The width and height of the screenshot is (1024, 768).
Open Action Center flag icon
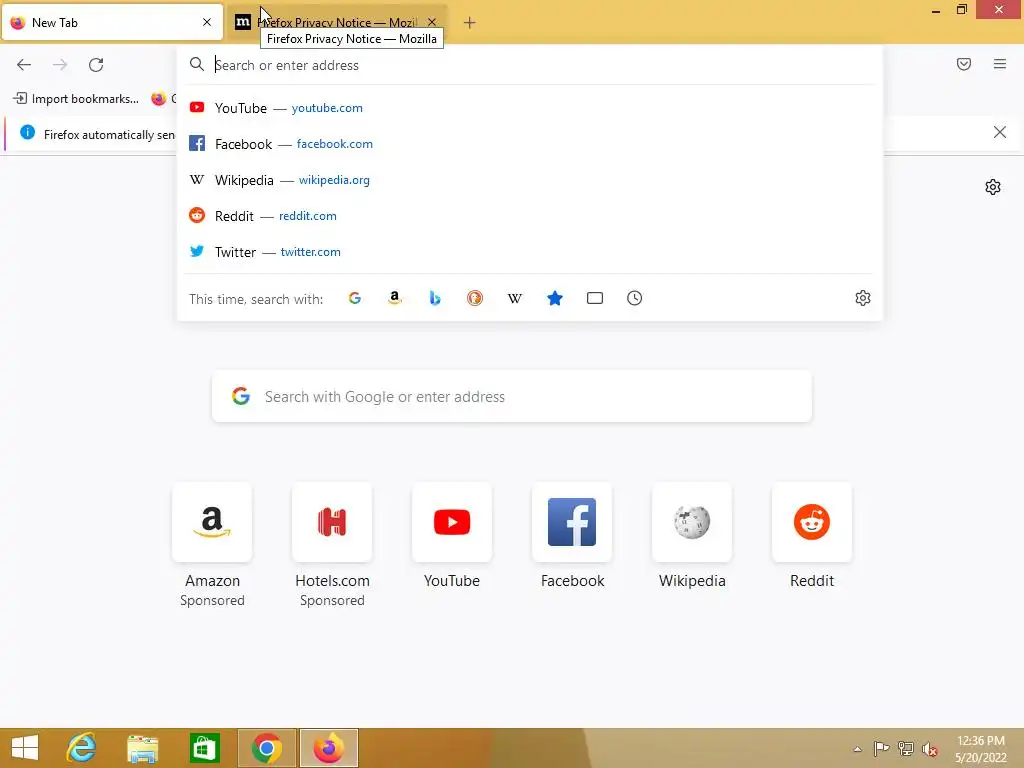[x=881, y=748]
